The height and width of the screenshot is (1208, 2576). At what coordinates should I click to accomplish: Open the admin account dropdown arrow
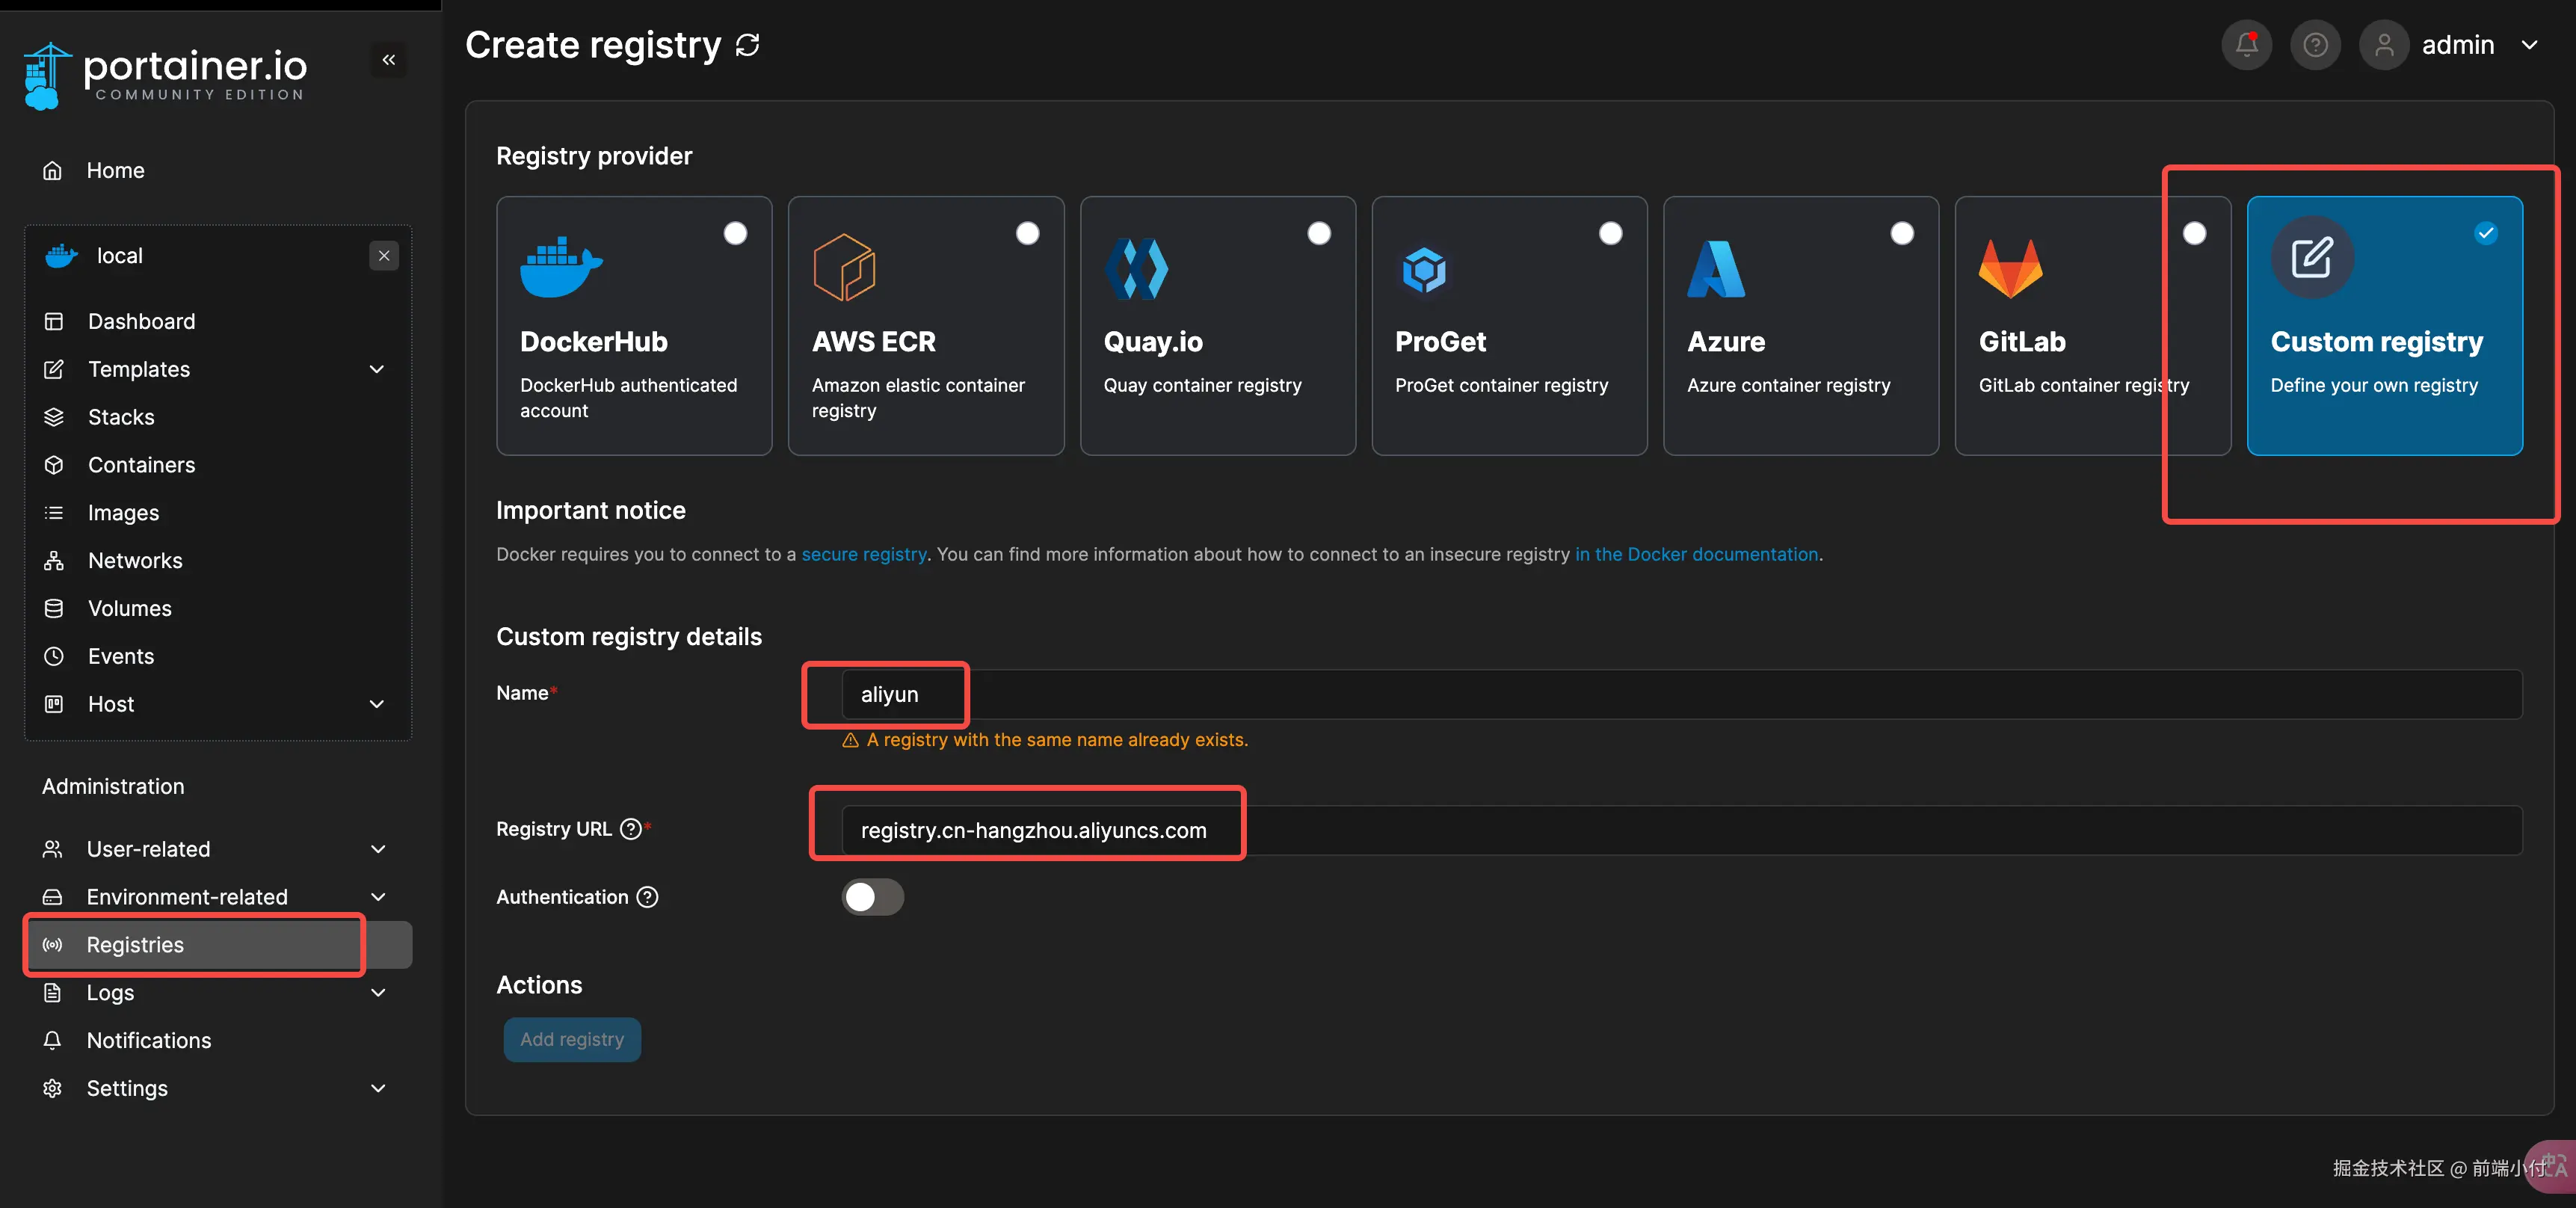pos(2530,45)
